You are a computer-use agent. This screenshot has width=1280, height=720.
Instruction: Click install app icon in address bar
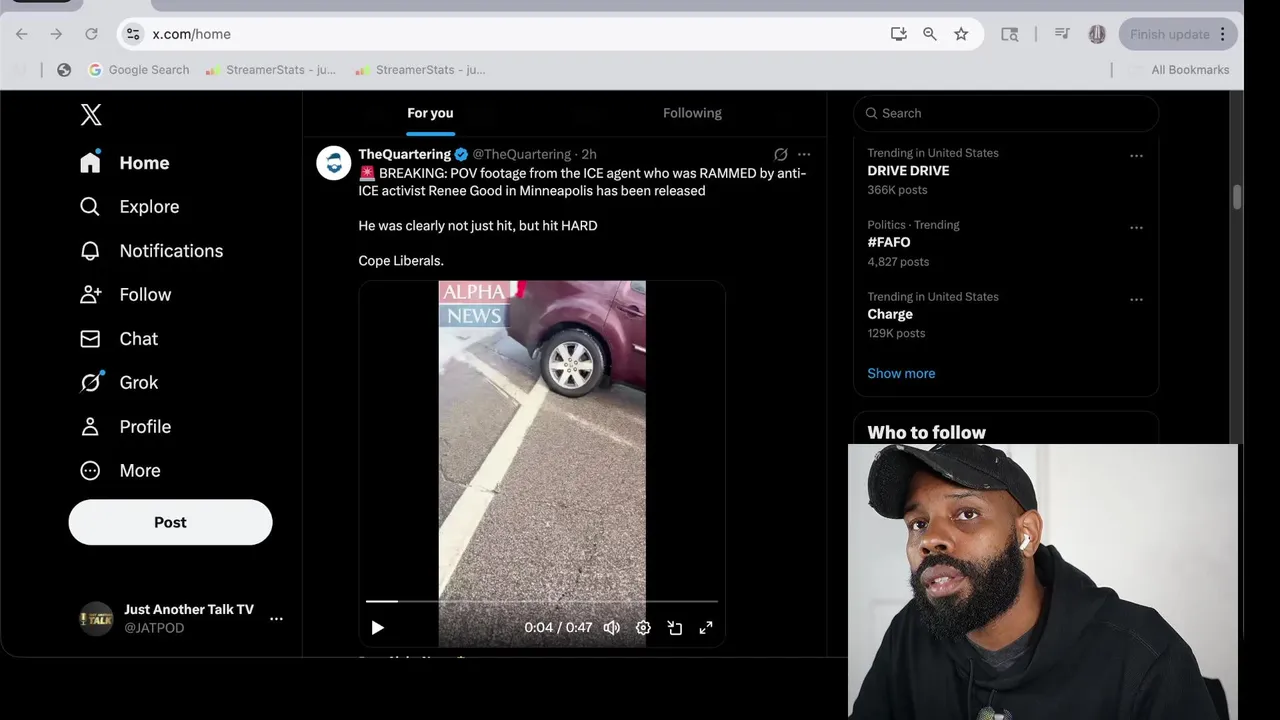pos(899,34)
